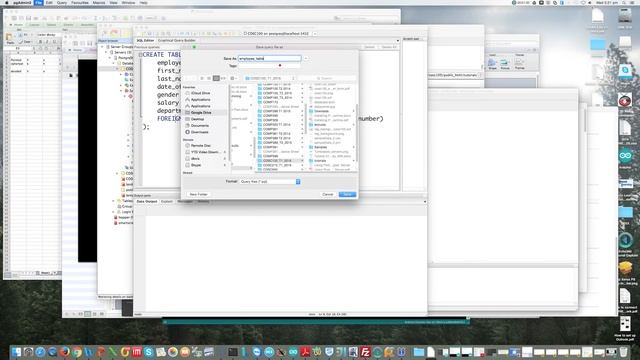The height and width of the screenshot is (360, 640).
Task: Open the File menu
Action: coord(38,2)
